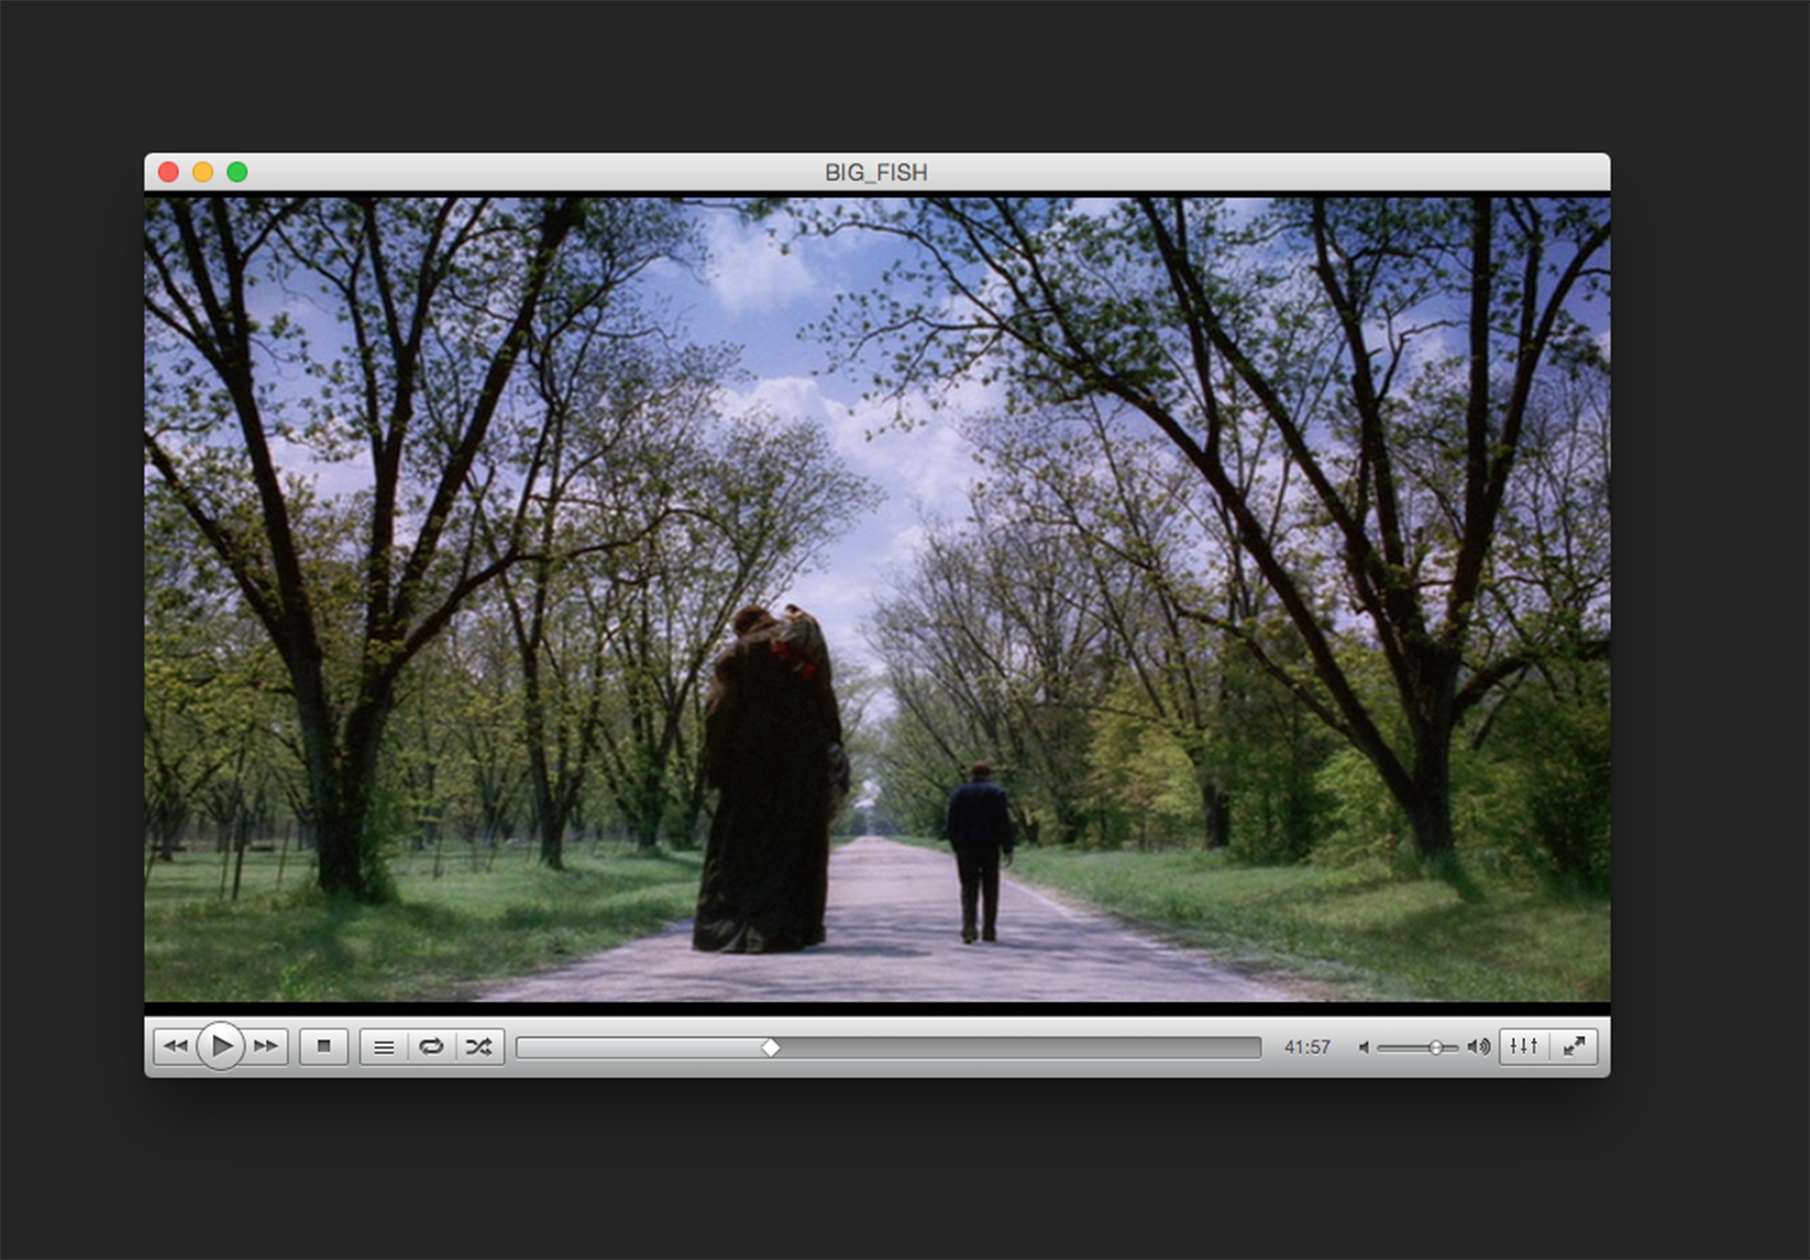Enter fullscreen mode
1810x1260 pixels.
click(1574, 1046)
